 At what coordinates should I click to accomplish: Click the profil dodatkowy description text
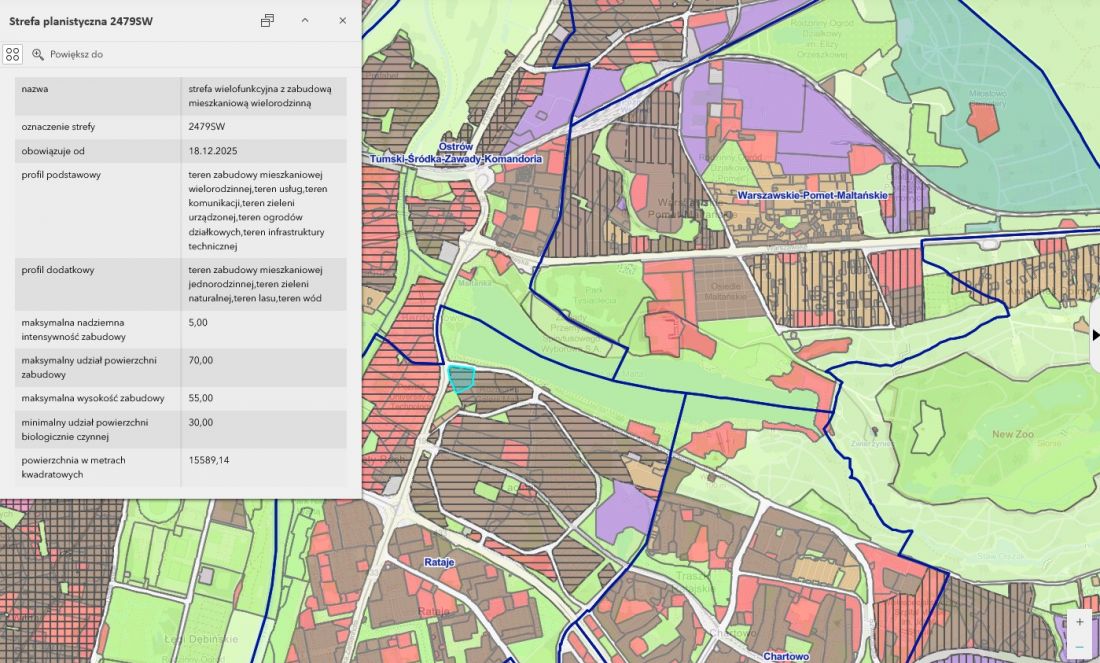click(x=255, y=284)
